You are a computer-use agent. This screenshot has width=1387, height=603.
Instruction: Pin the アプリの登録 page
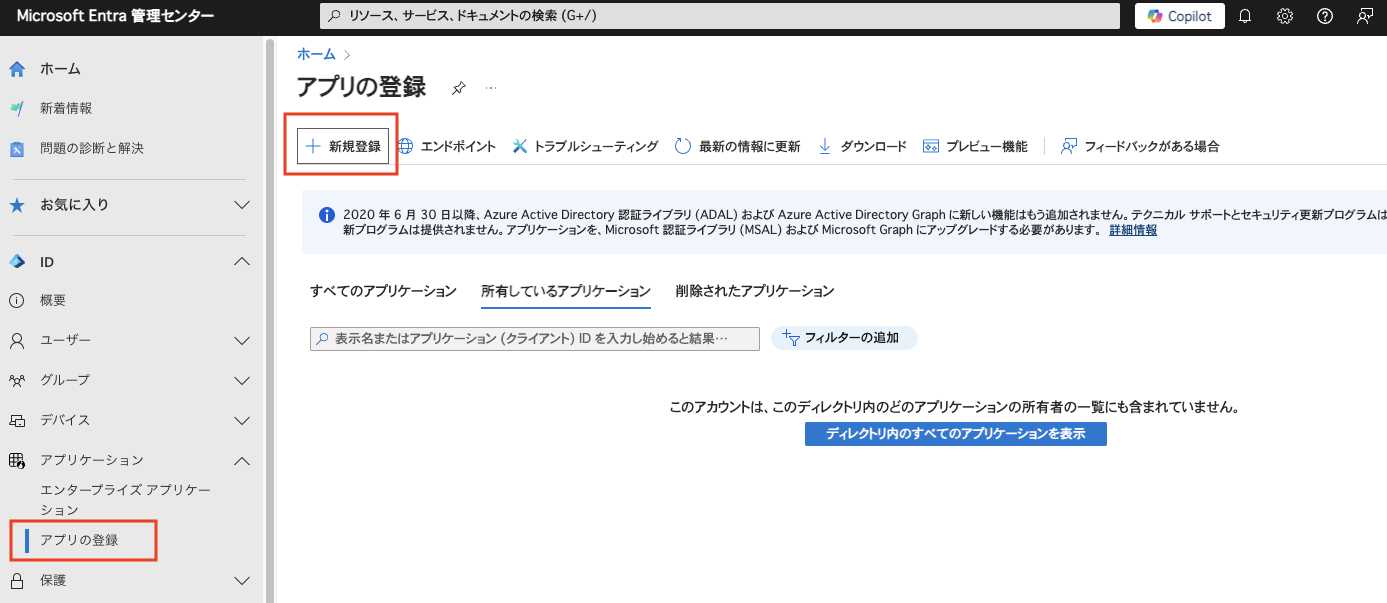(x=458, y=88)
